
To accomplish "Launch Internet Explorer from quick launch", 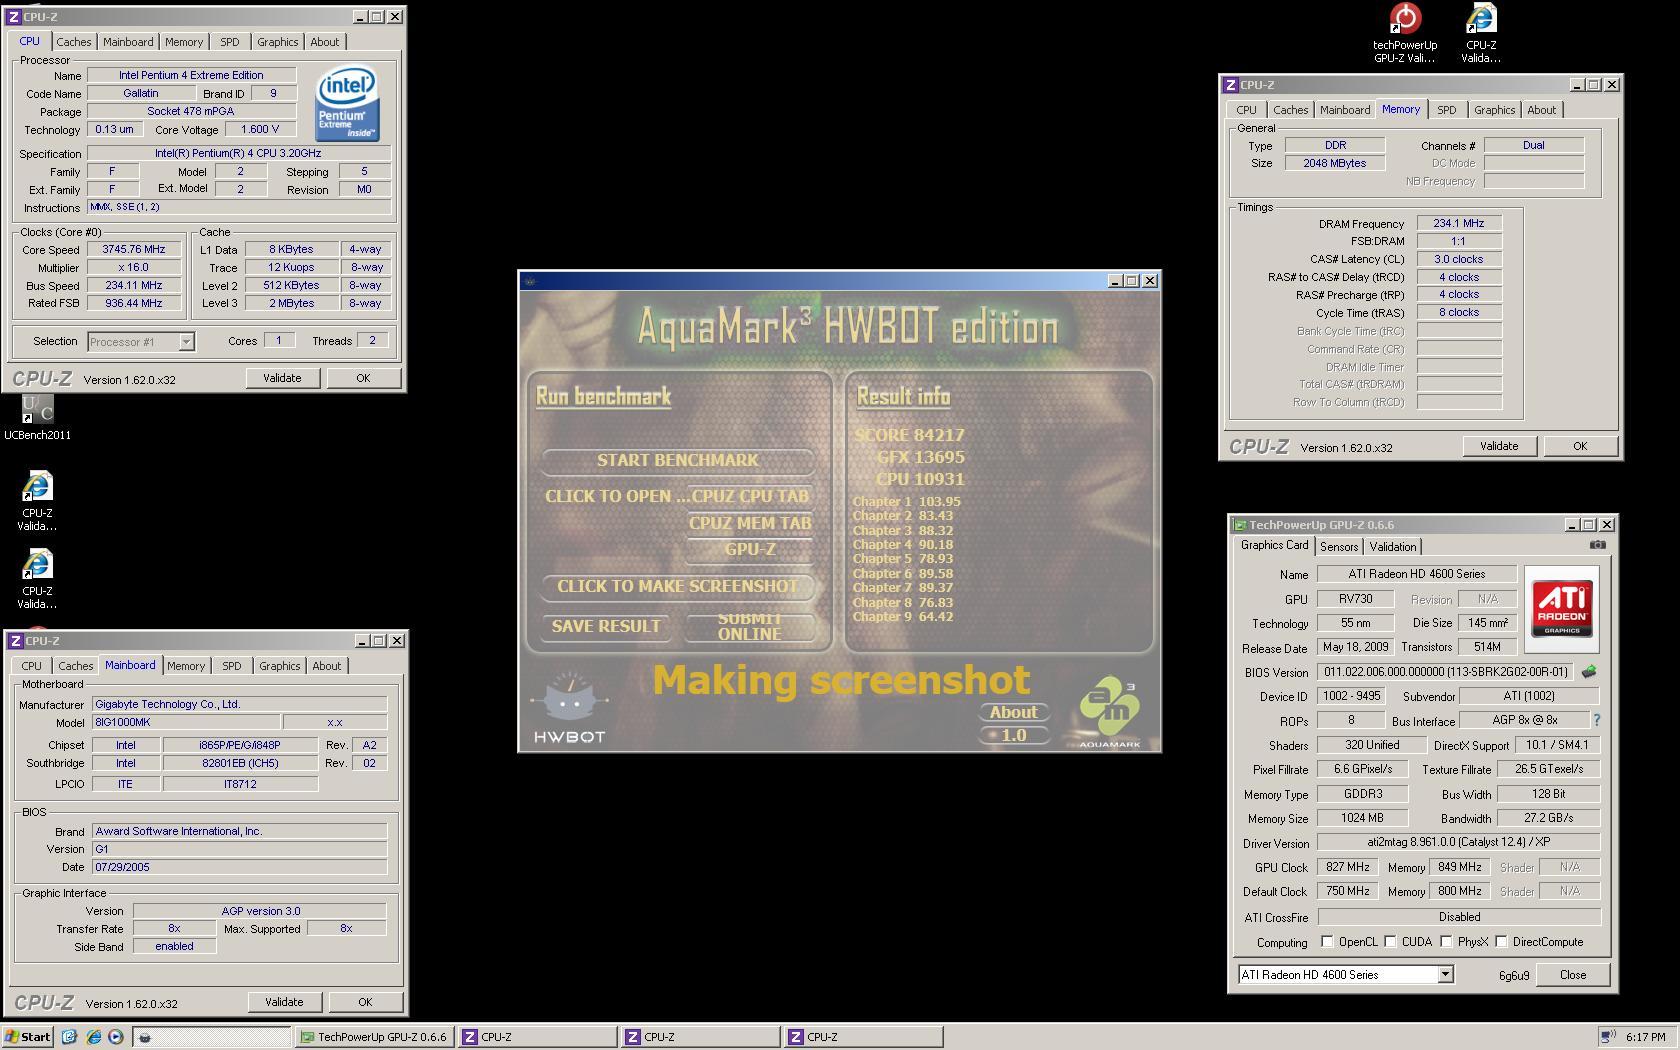I will coord(93,1037).
